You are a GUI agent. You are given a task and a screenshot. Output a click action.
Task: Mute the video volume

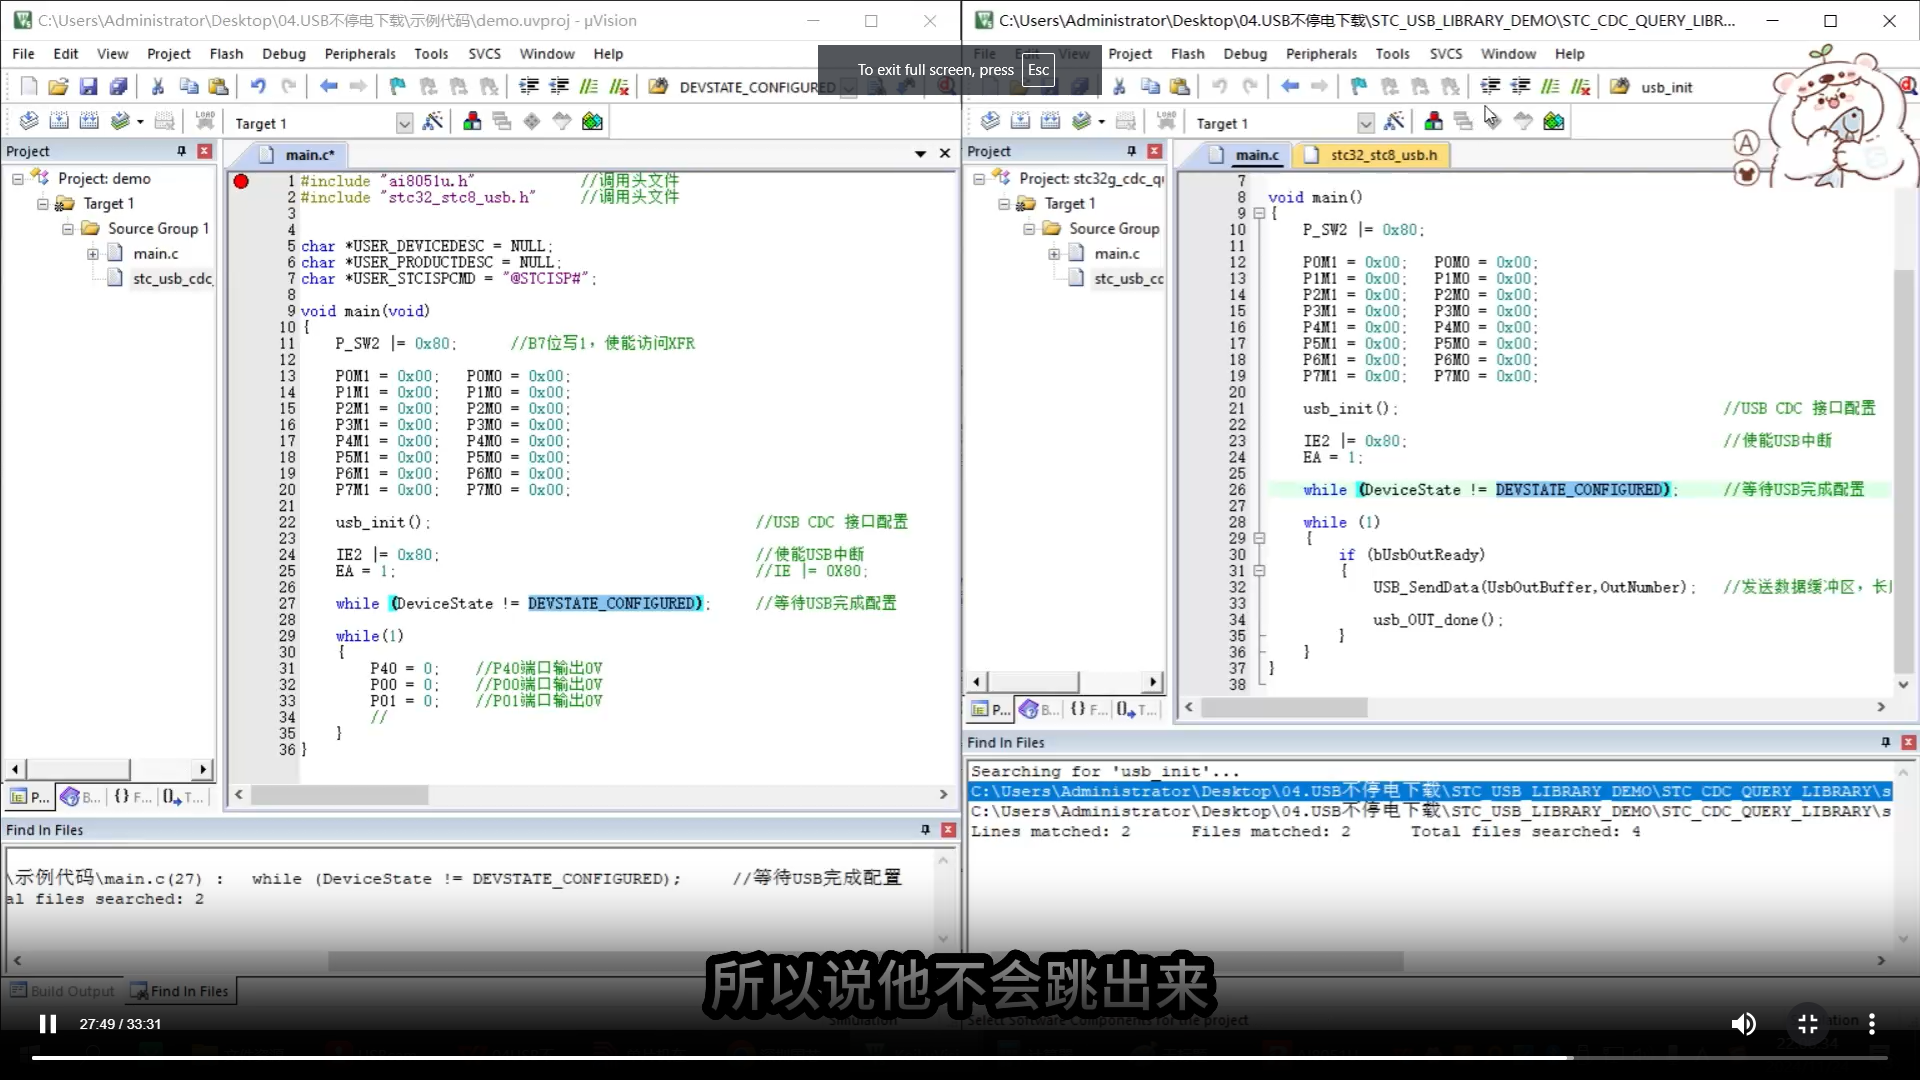pyautogui.click(x=1743, y=1024)
